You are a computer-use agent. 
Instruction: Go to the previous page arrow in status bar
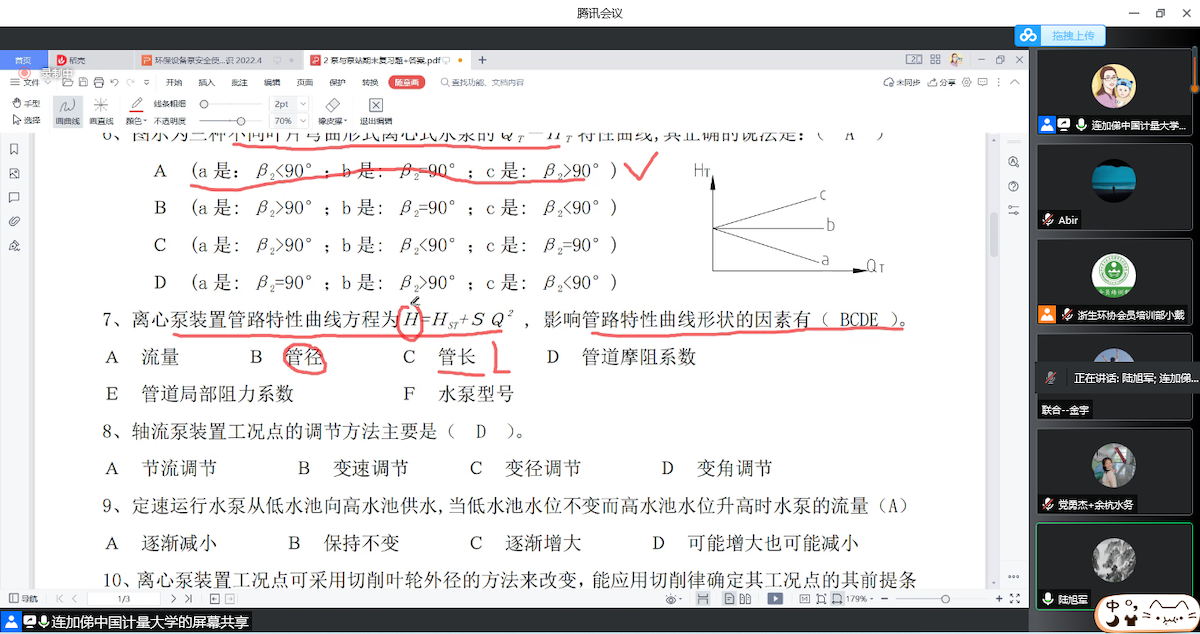pyautogui.click(x=76, y=598)
